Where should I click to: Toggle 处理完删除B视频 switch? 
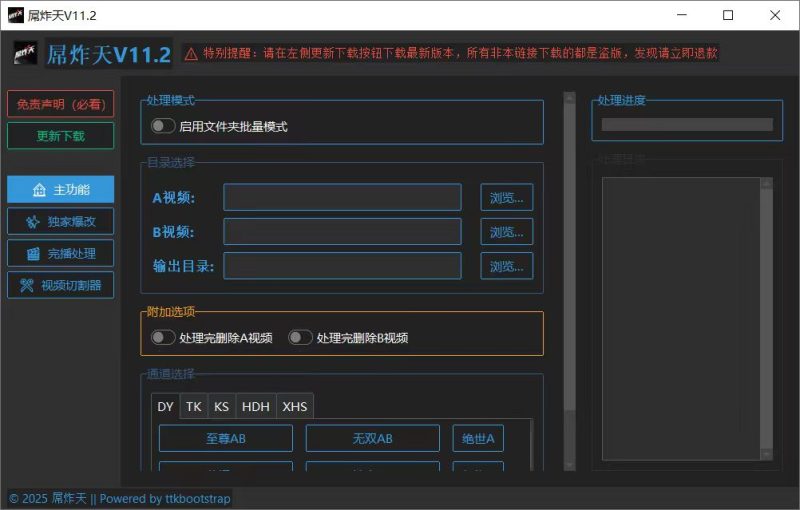coord(300,338)
